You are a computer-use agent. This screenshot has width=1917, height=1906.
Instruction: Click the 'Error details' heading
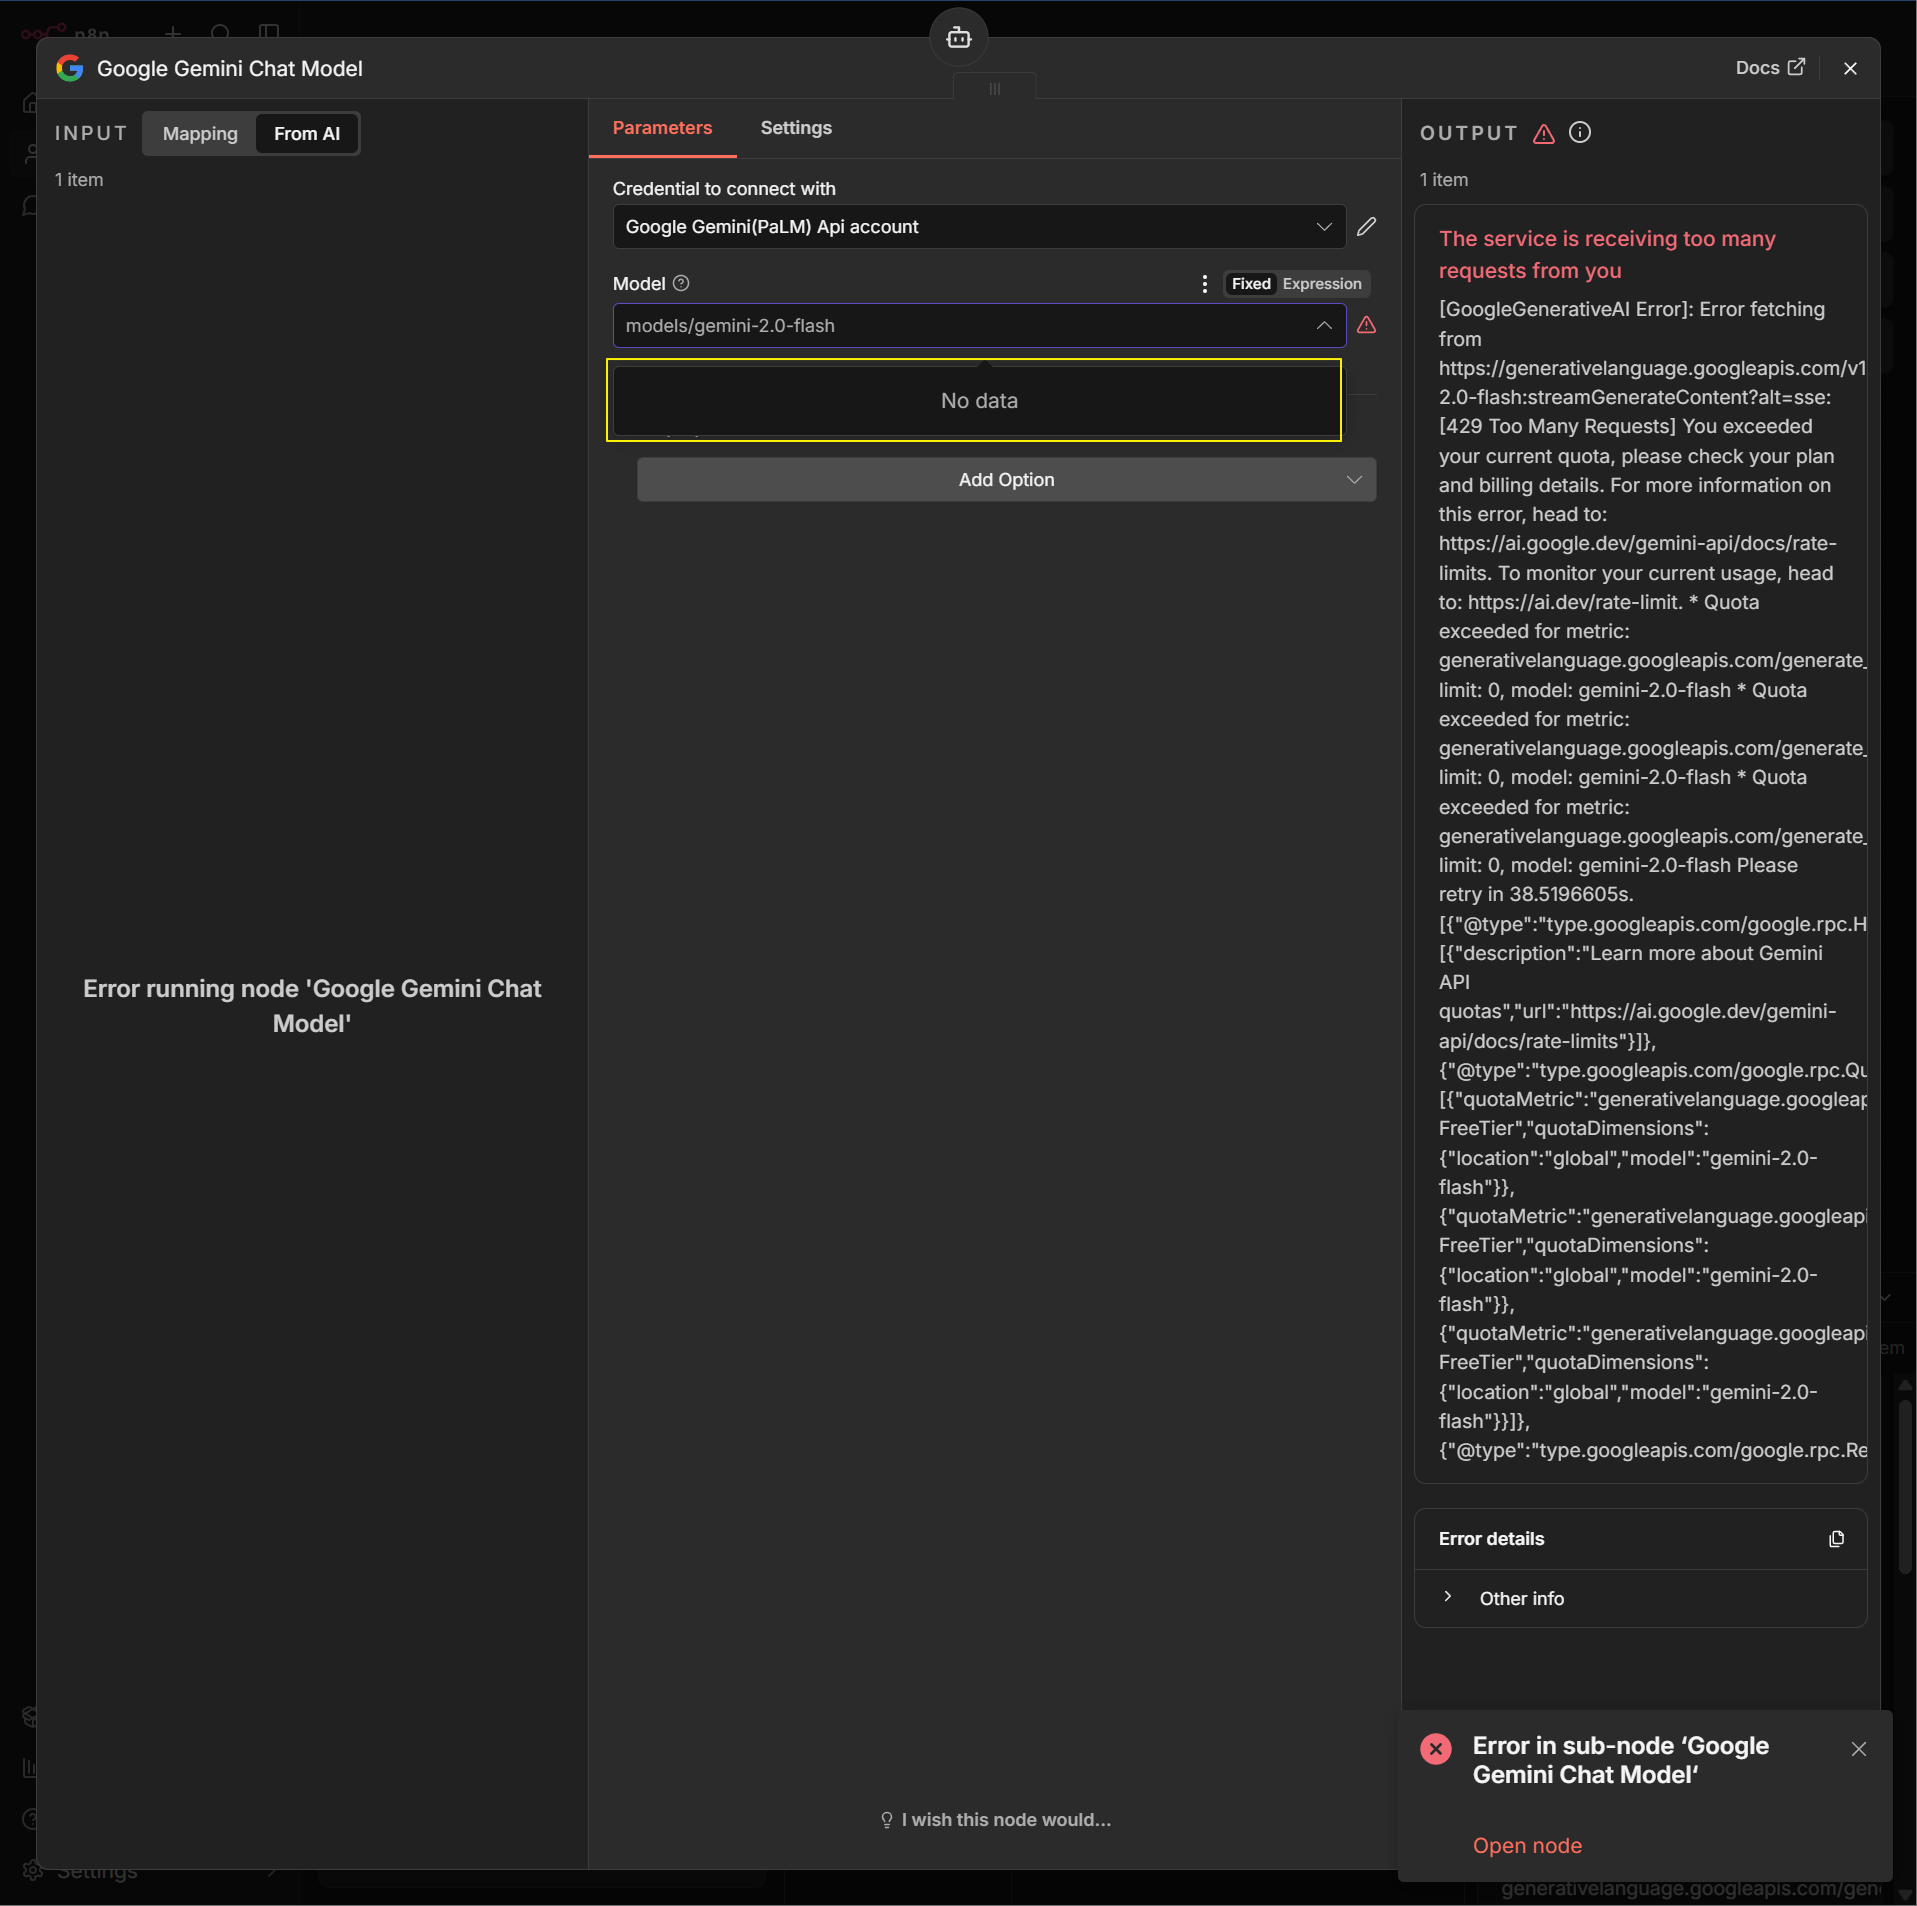[x=1491, y=1539]
